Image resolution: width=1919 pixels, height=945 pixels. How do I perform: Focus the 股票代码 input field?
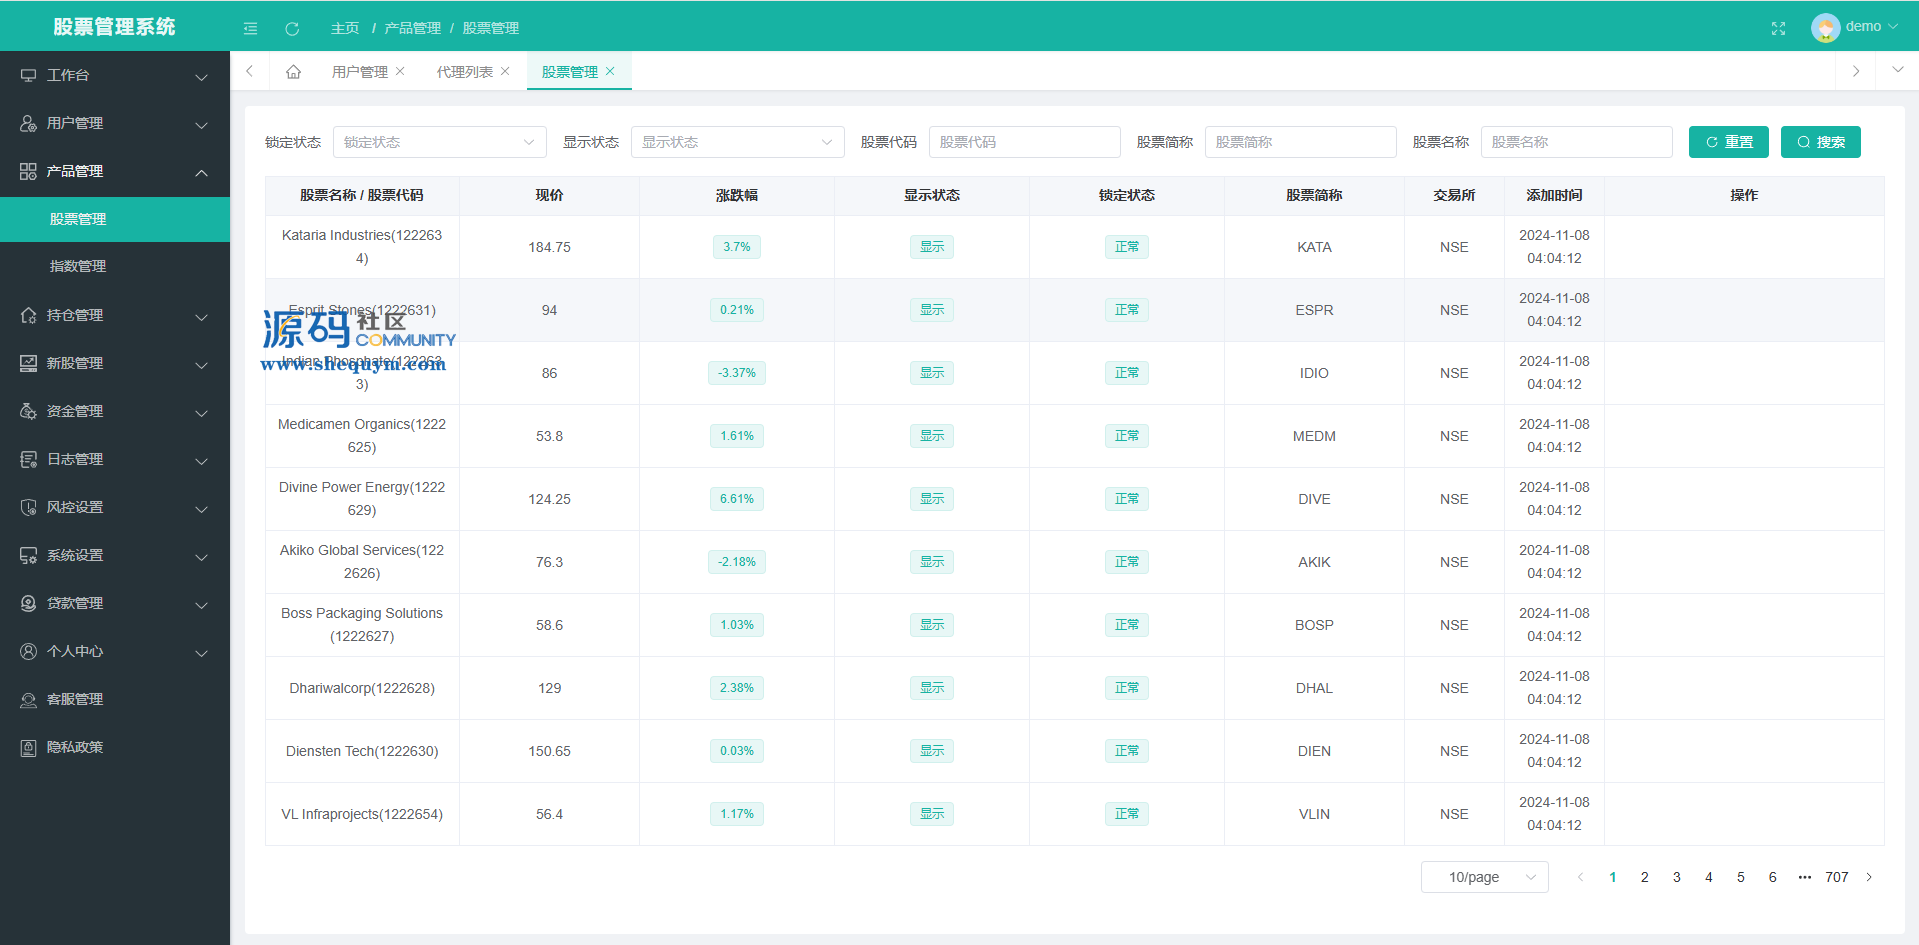(1024, 142)
